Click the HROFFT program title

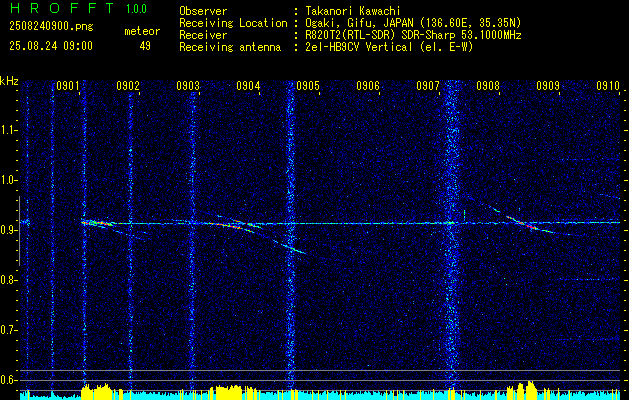click(x=62, y=8)
